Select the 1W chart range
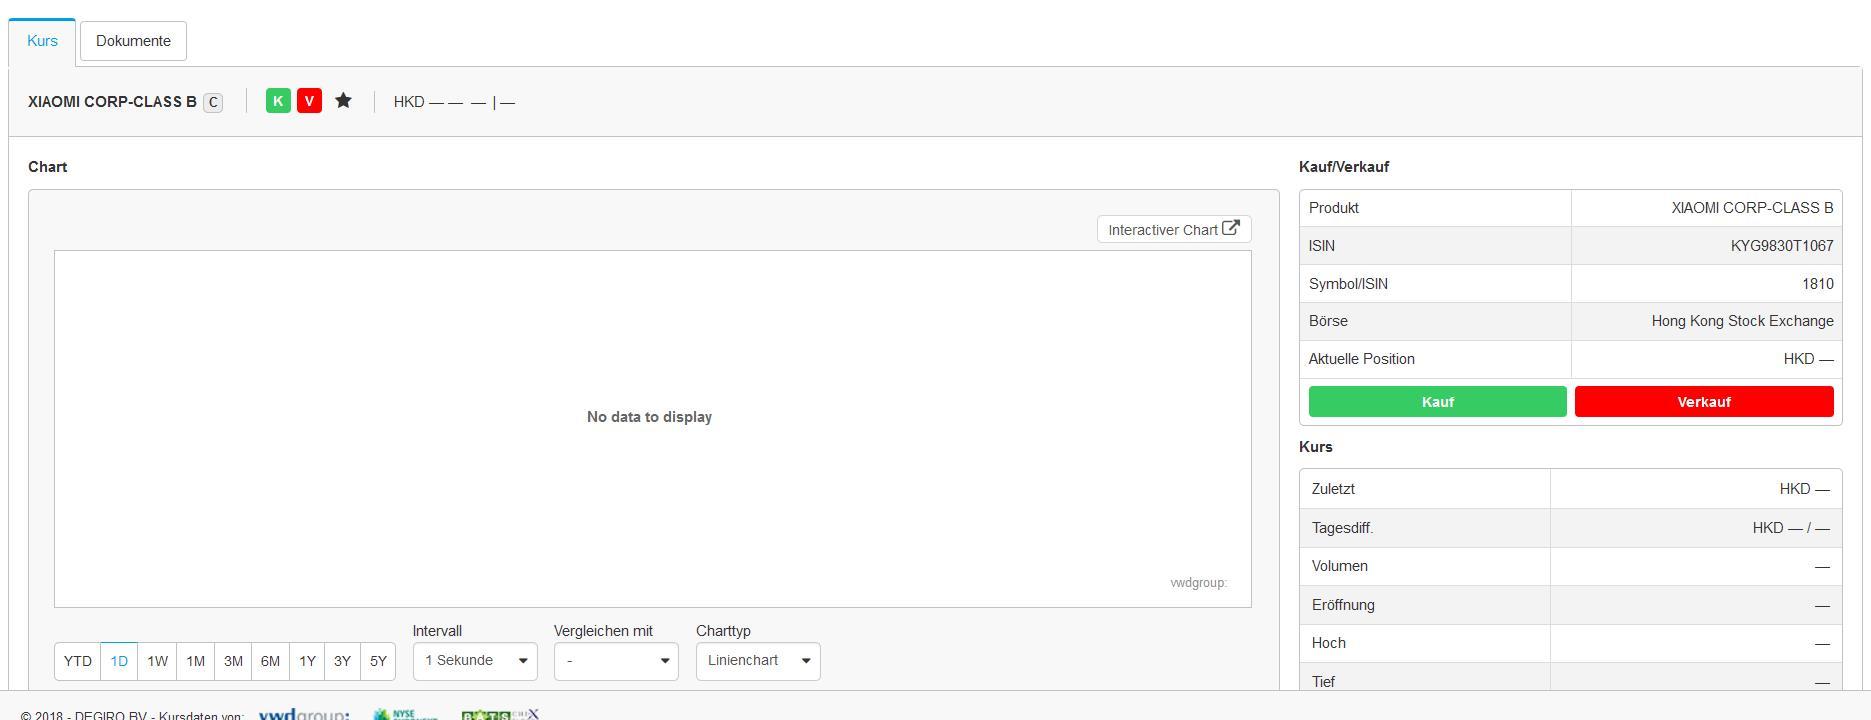The width and height of the screenshot is (1871, 720). (157, 661)
